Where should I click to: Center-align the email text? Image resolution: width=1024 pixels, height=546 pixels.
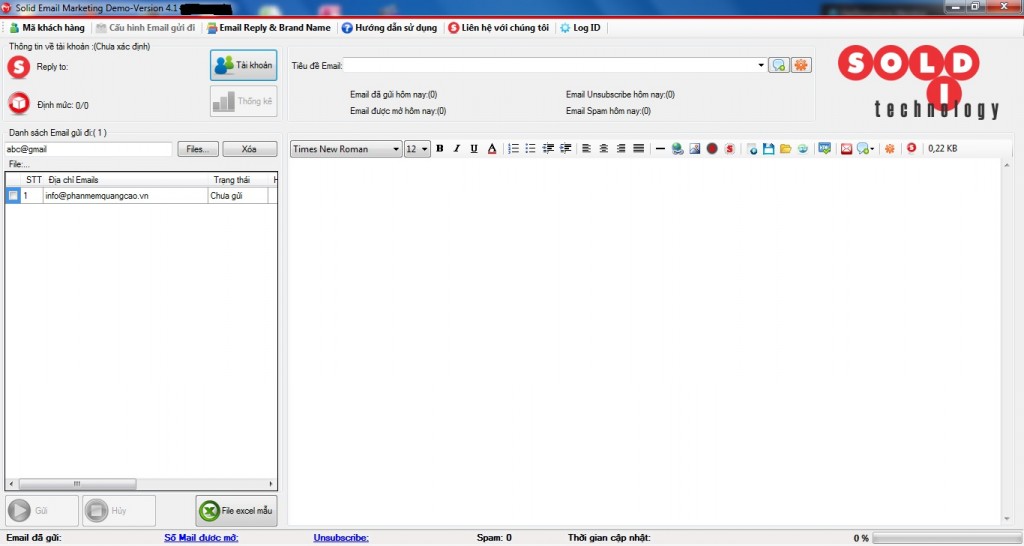click(603, 149)
